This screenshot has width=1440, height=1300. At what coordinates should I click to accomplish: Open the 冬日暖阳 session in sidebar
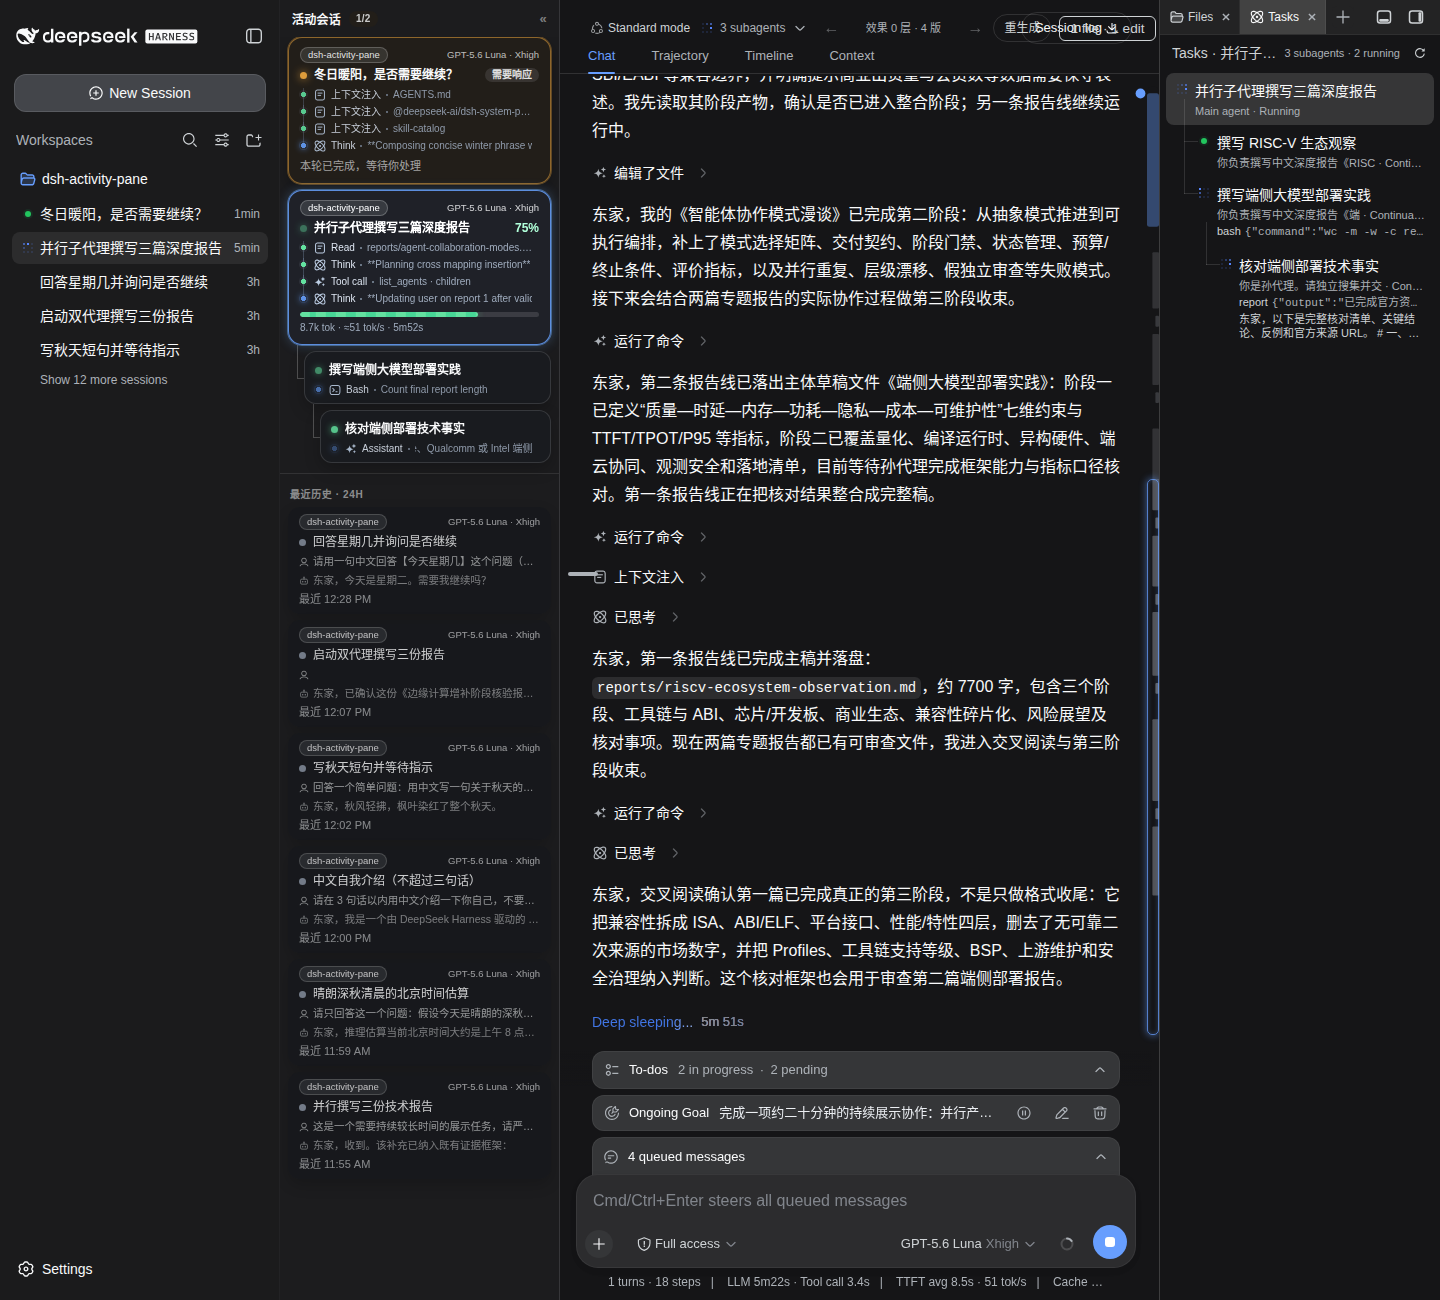tap(140, 214)
